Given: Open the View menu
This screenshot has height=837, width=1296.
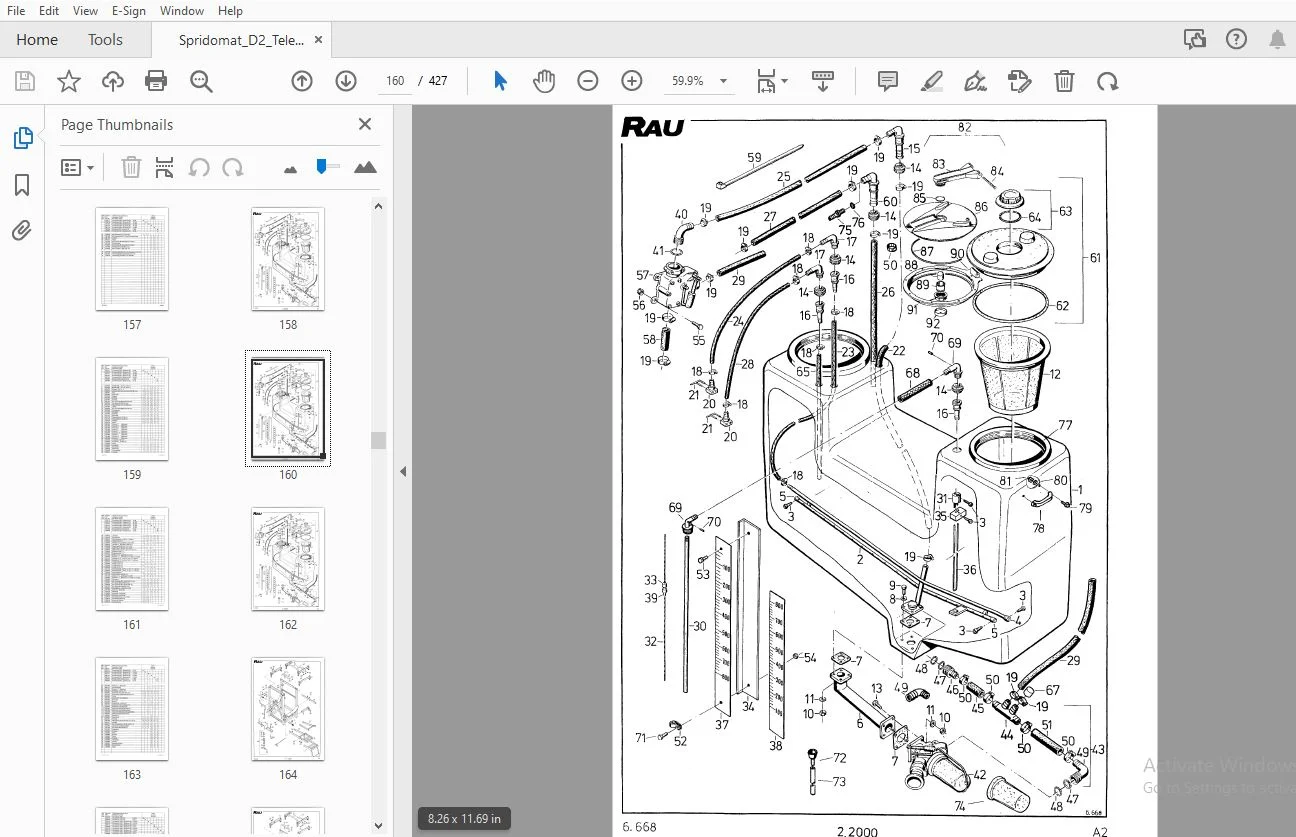Looking at the screenshot, I should pyautogui.click(x=86, y=10).
